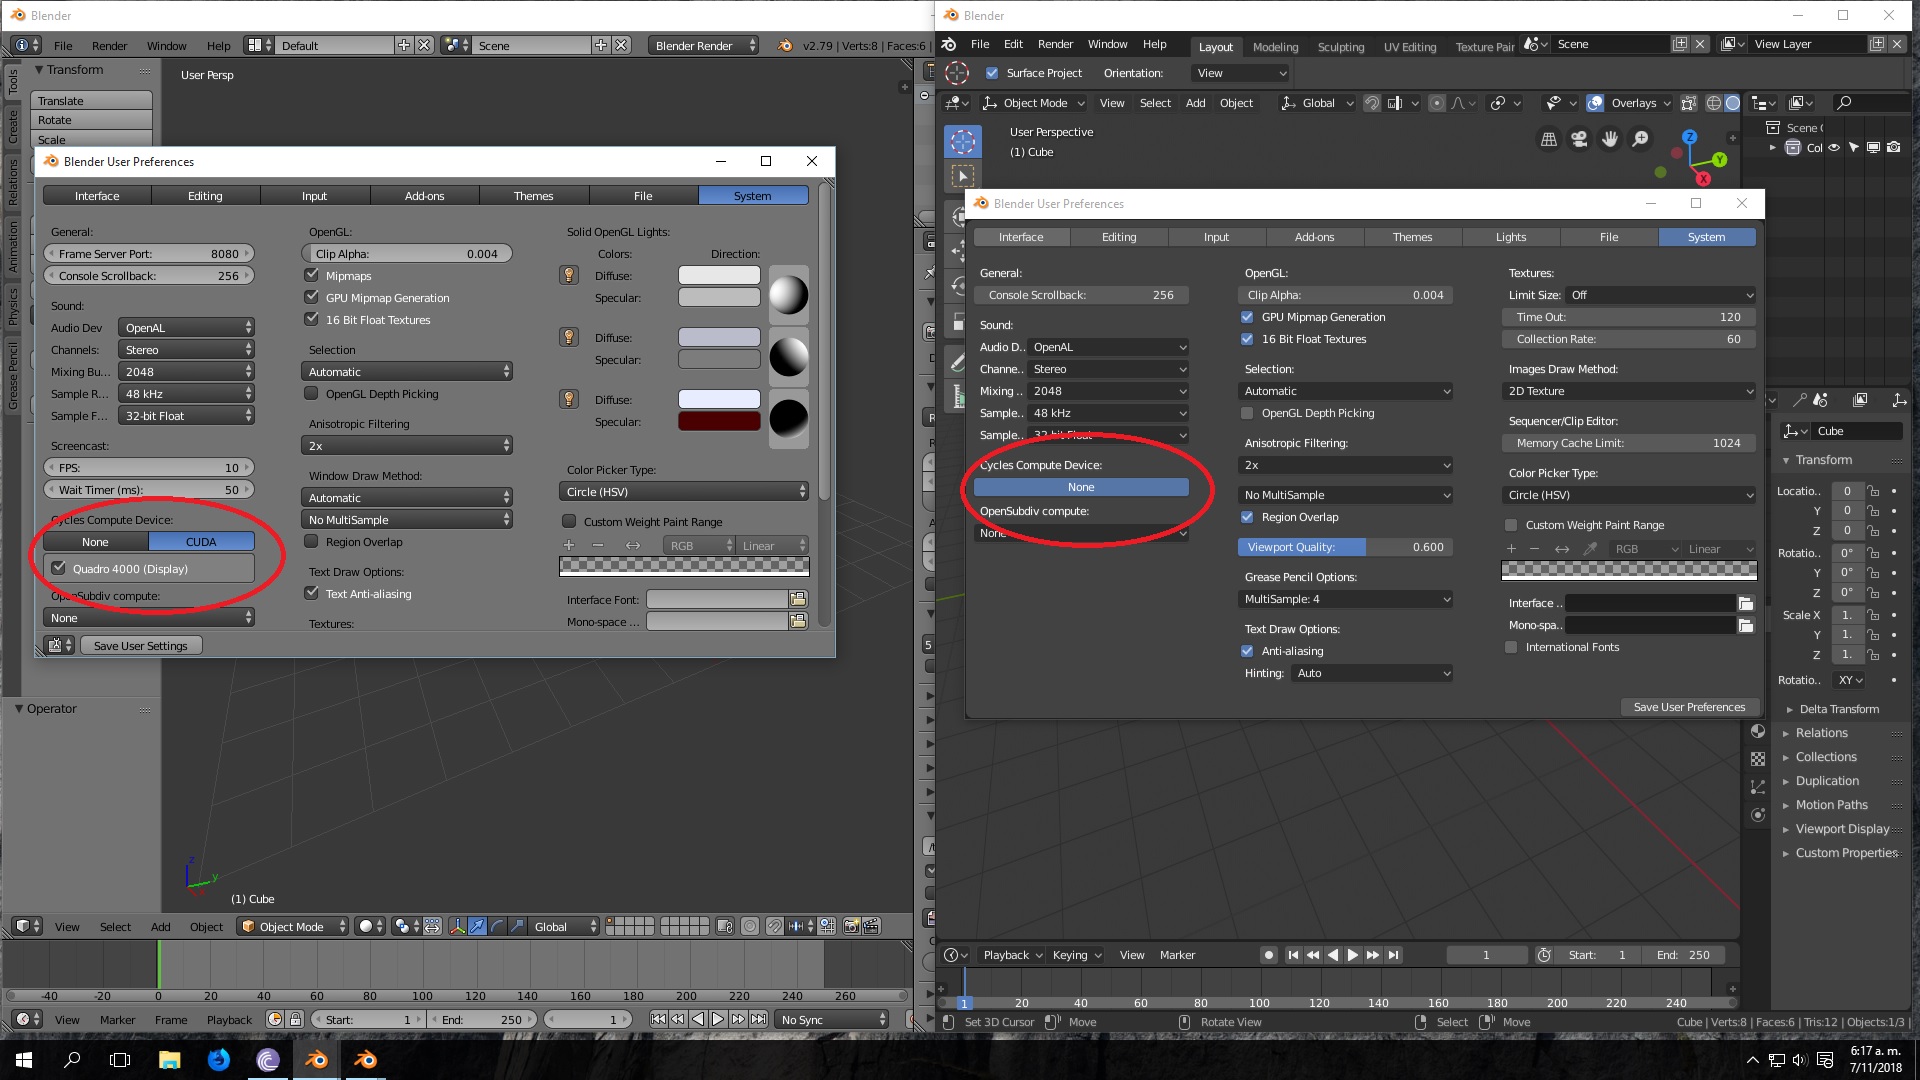Image resolution: width=1920 pixels, height=1080 pixels.
Task: Open Windows File Explorer in taskbar
Action: tap(169, 1059)
